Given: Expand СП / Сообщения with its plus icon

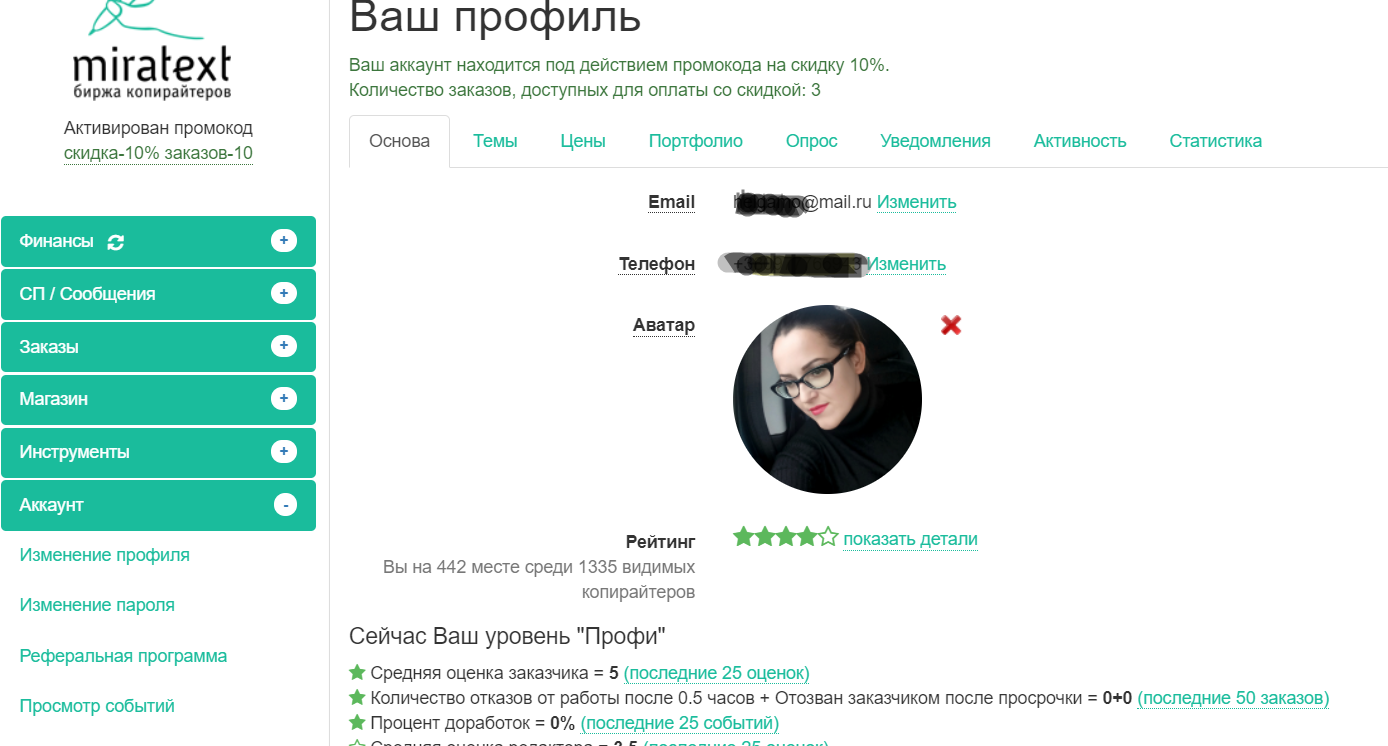Looking at the screenshot, I should pyautogui.click(x=284, y=293).
